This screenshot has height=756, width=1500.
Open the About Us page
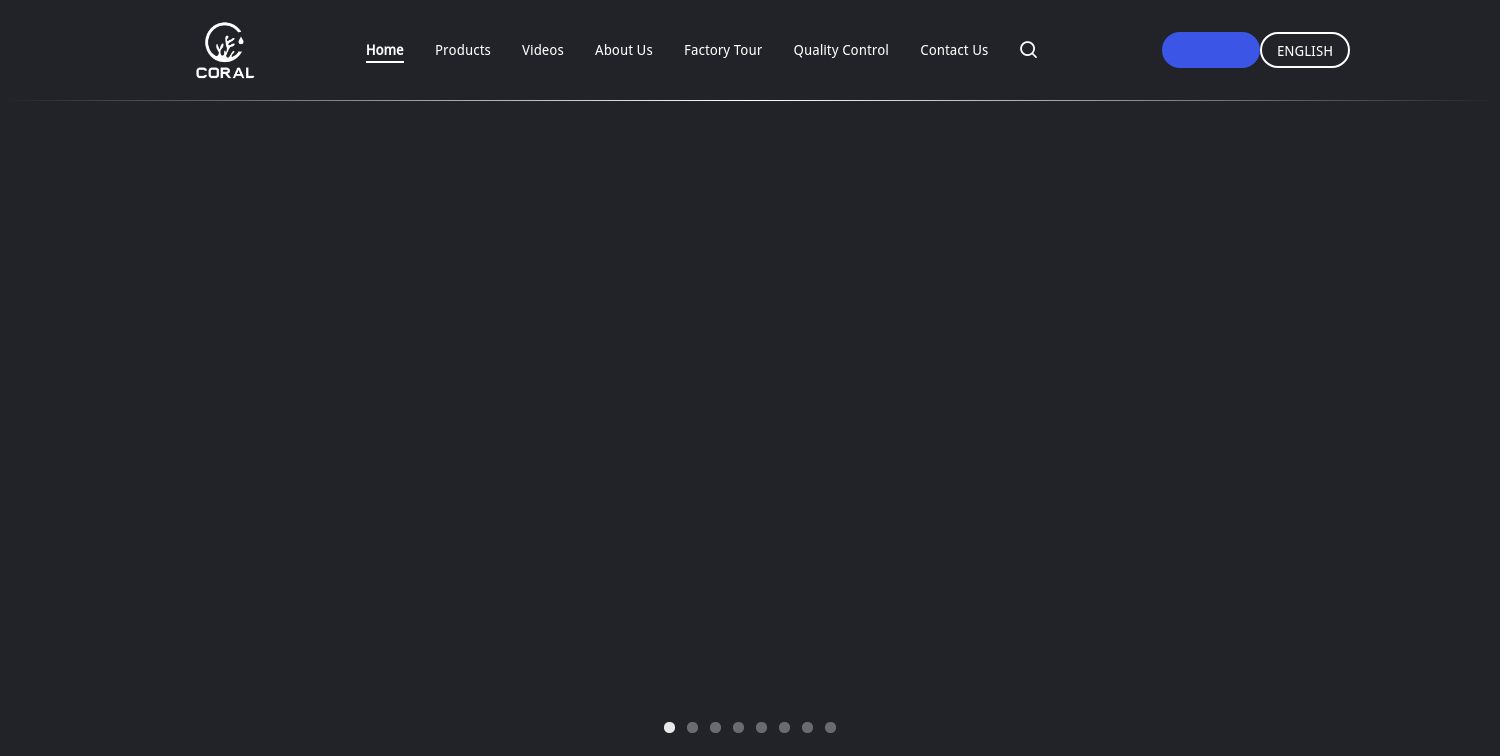(623, 50)
